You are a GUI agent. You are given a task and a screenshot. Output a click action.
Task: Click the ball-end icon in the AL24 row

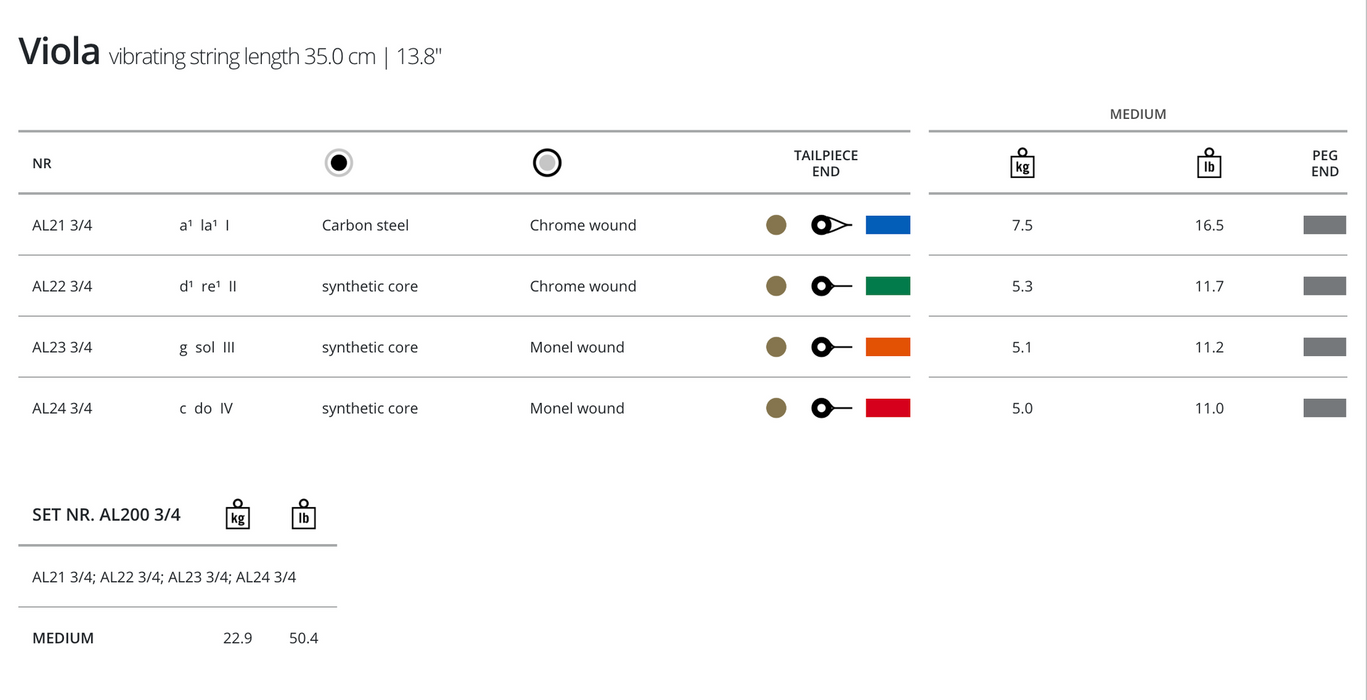coord(830,408)
